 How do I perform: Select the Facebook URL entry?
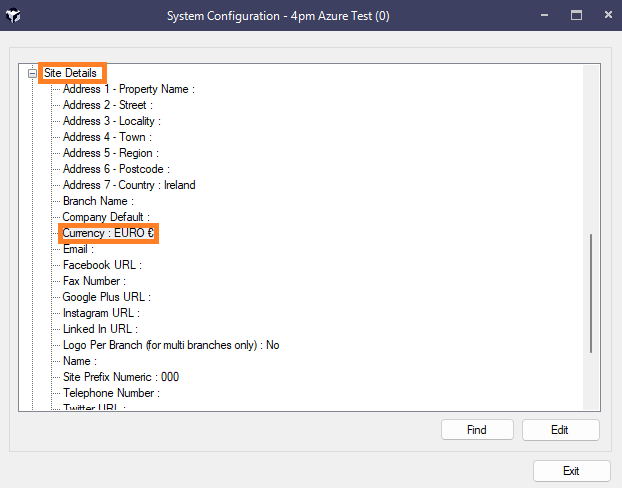pyautogui.click(x=102, y=265)
